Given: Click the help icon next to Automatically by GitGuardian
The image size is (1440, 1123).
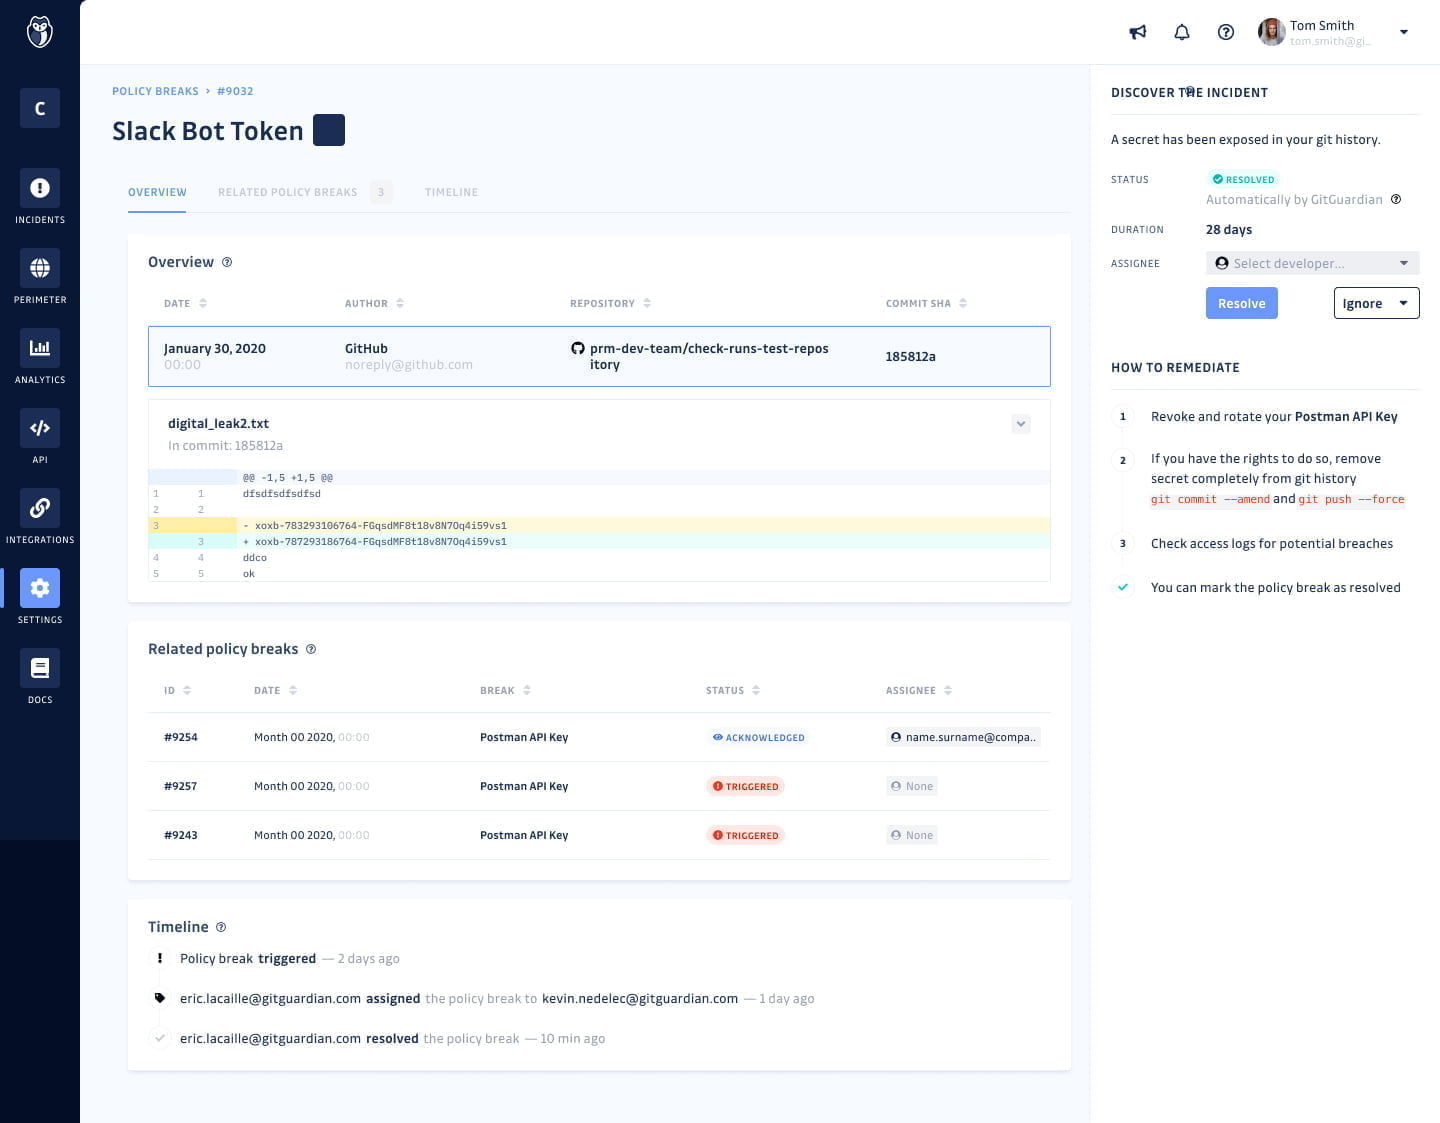Looking at the screenshot, I should coord(1396,199).
